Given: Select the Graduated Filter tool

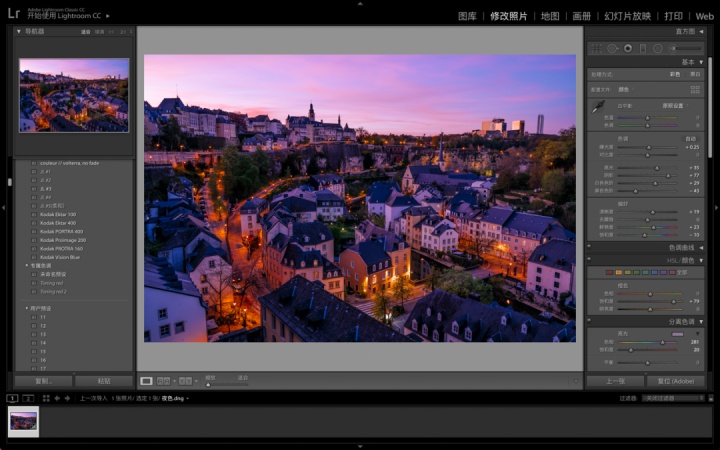Looking at the screenshot, I should pyautogui.click(x=643, y=48).
